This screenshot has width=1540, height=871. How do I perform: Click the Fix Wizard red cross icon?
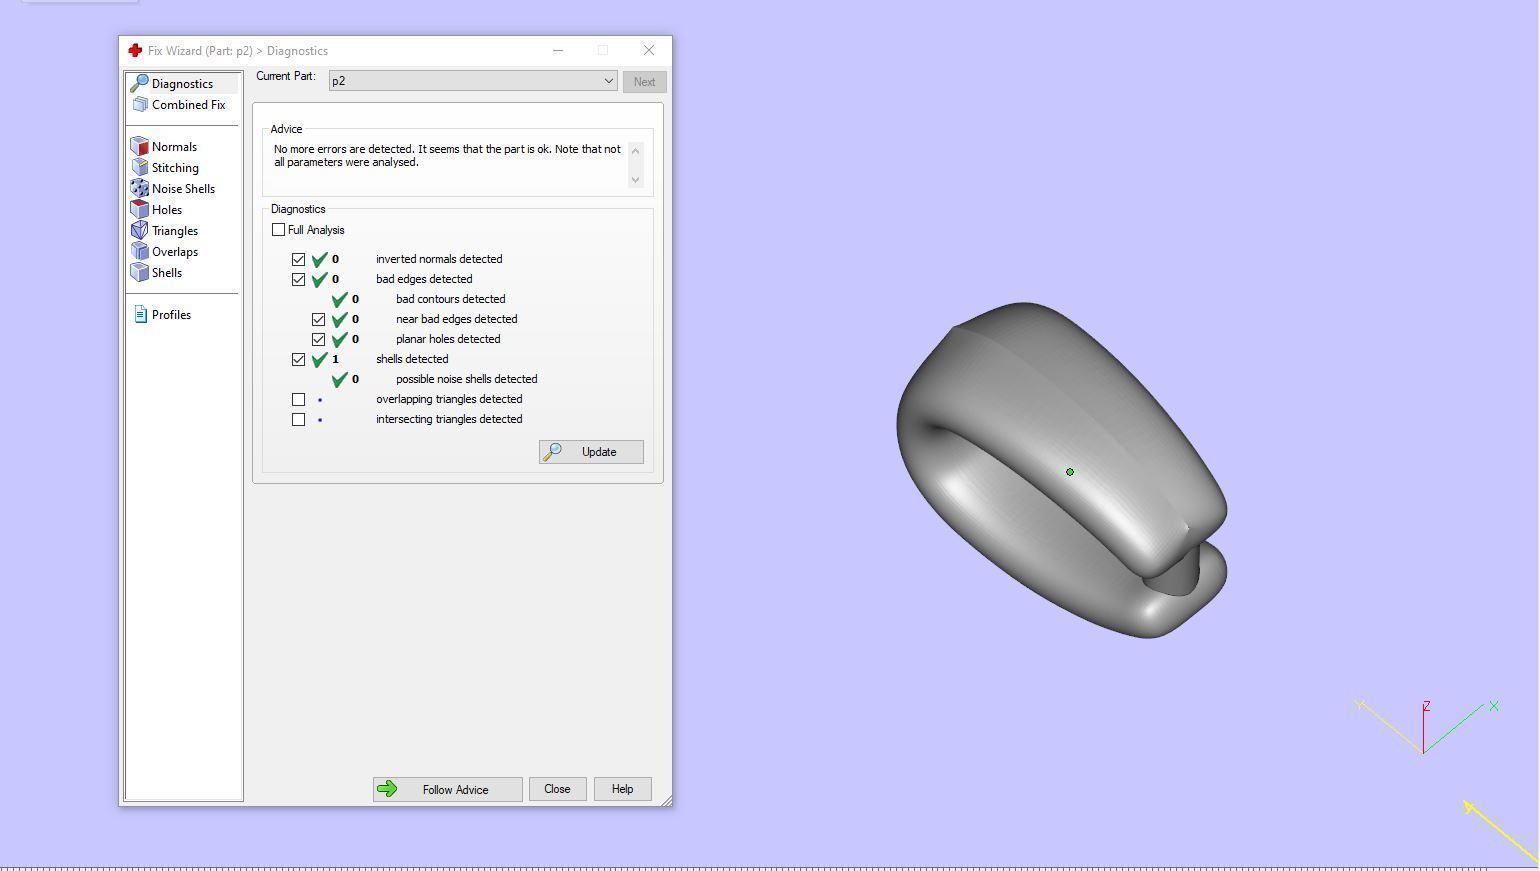point(135,50)
